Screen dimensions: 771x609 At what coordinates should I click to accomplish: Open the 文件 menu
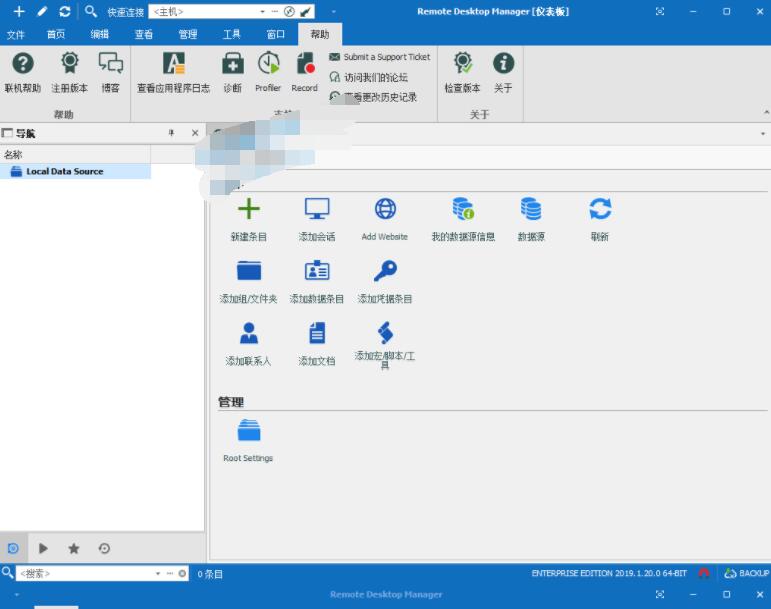click(x=15, y=34)
